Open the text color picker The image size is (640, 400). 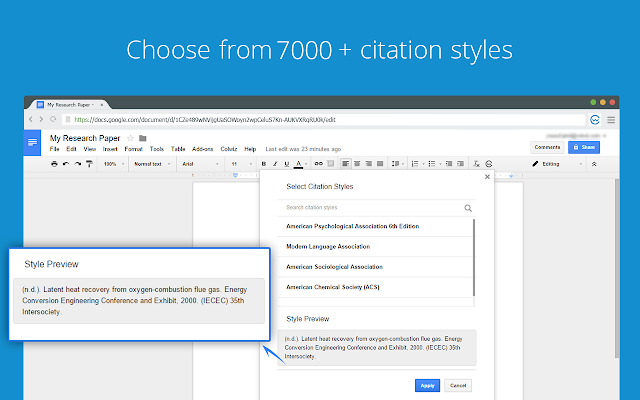(301, 164)
